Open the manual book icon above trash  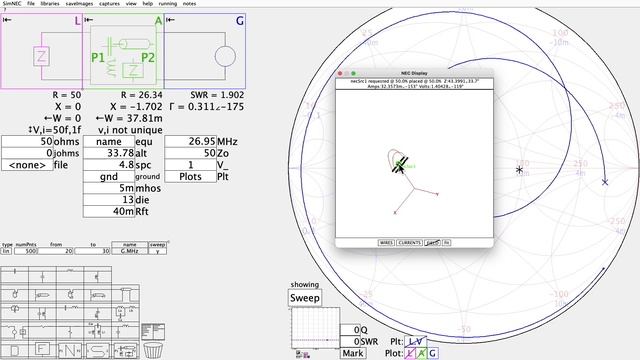point(153,332)
